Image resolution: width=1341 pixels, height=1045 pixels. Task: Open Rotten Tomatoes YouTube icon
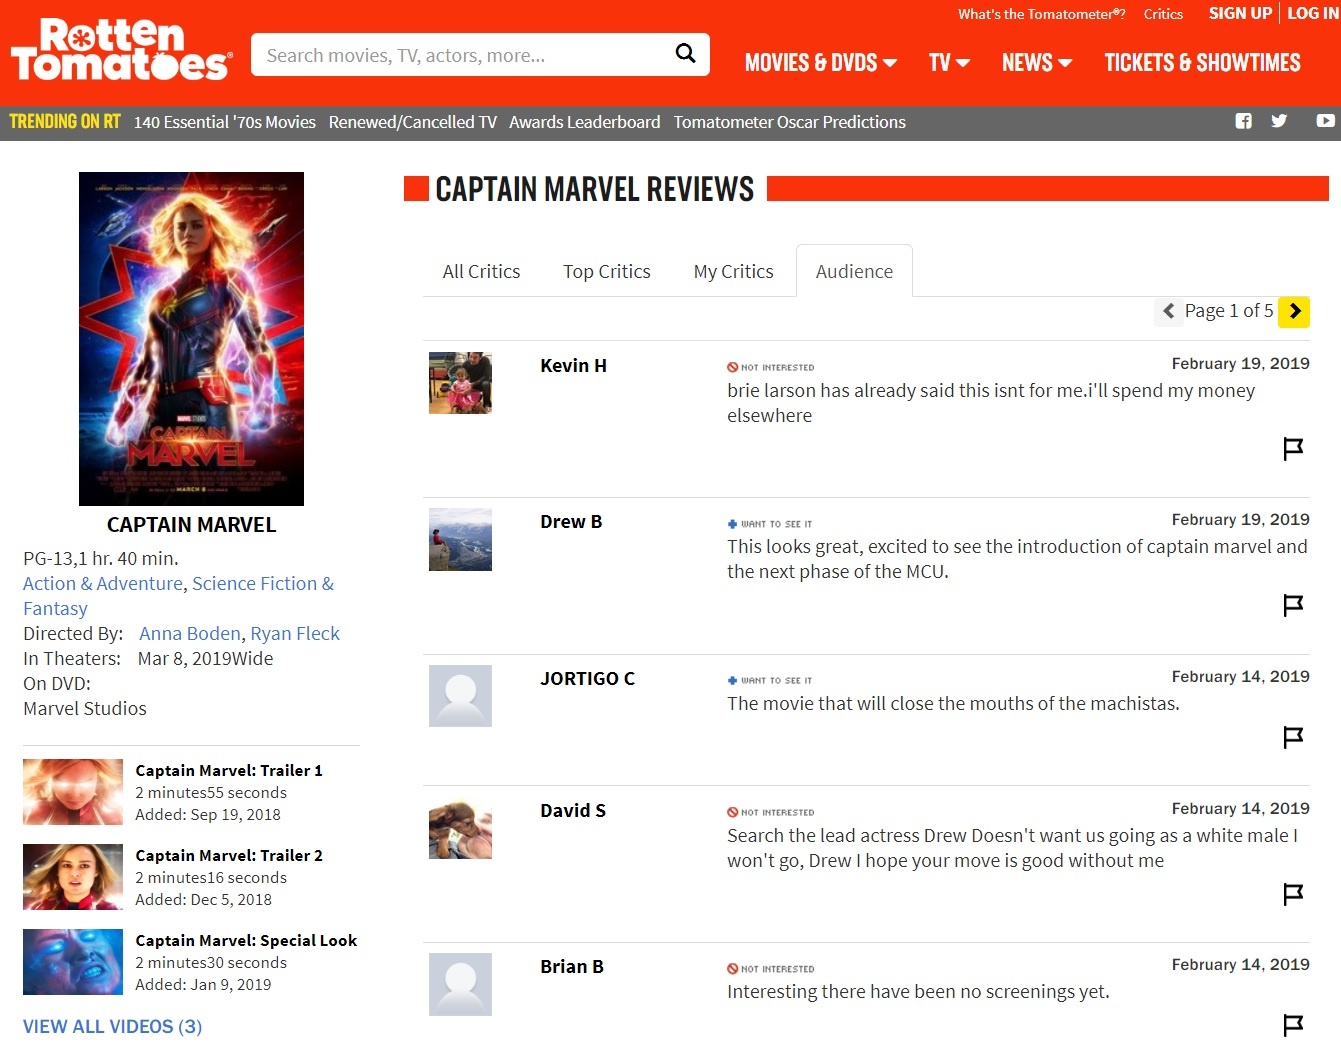[1325, 121]
